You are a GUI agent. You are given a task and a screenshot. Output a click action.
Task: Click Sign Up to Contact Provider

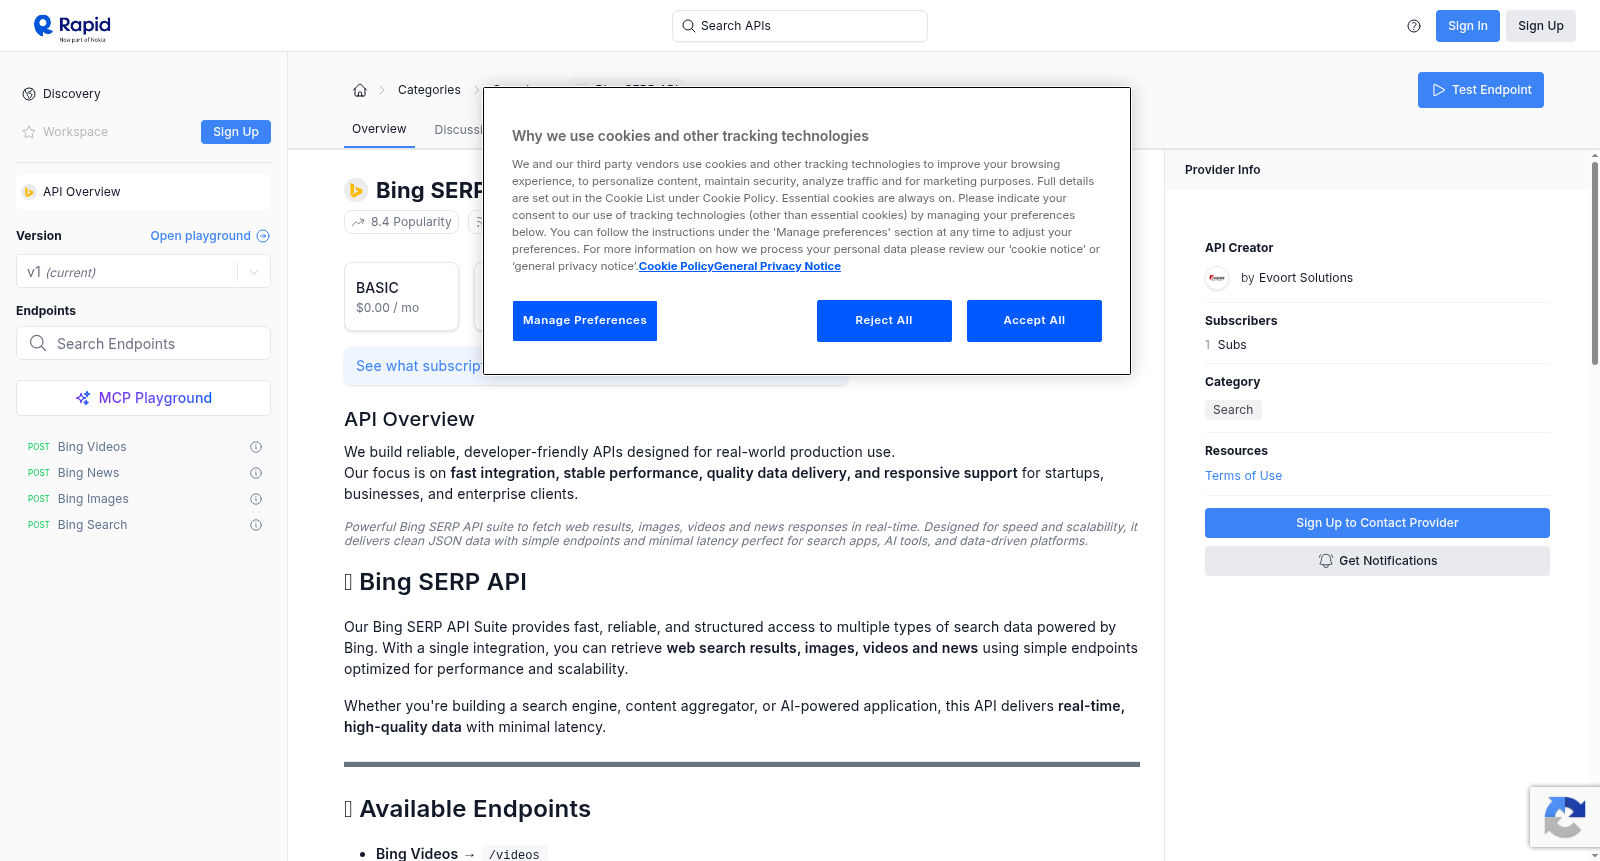[1377, 523]
